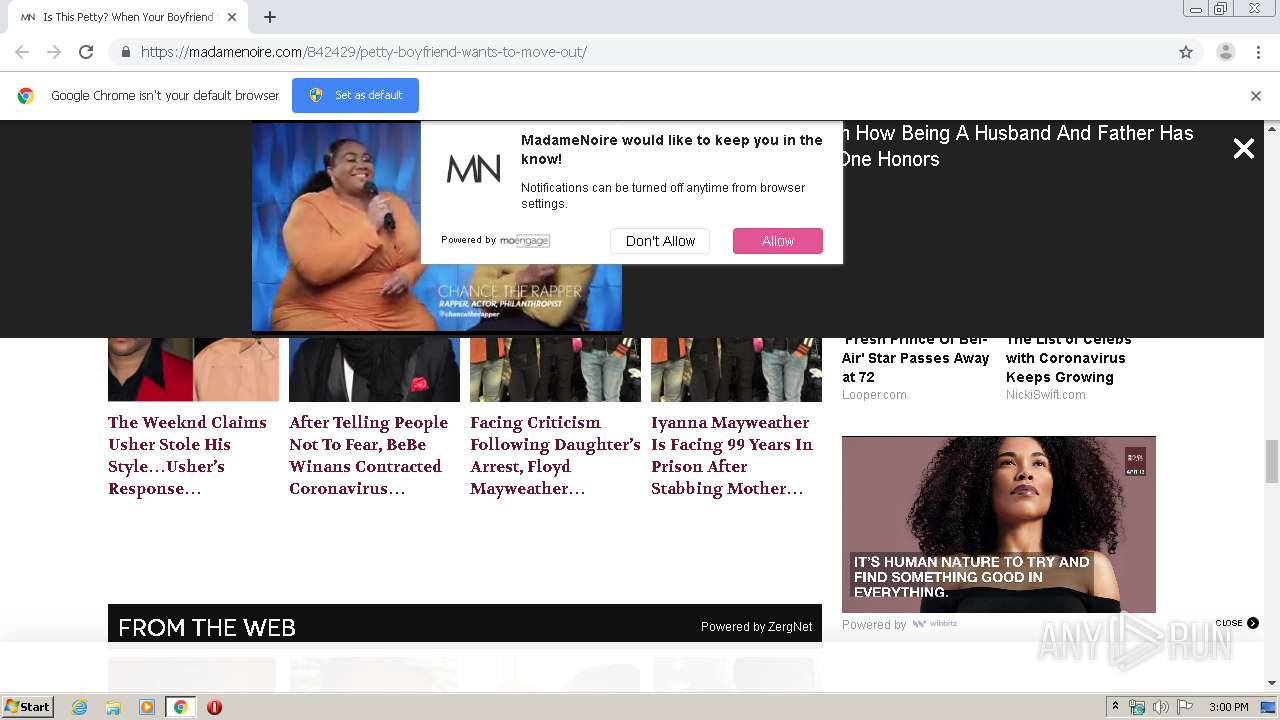1280x720 pixels.
Task: Click the Human Nature video ad
Action: tap(998, 524)
